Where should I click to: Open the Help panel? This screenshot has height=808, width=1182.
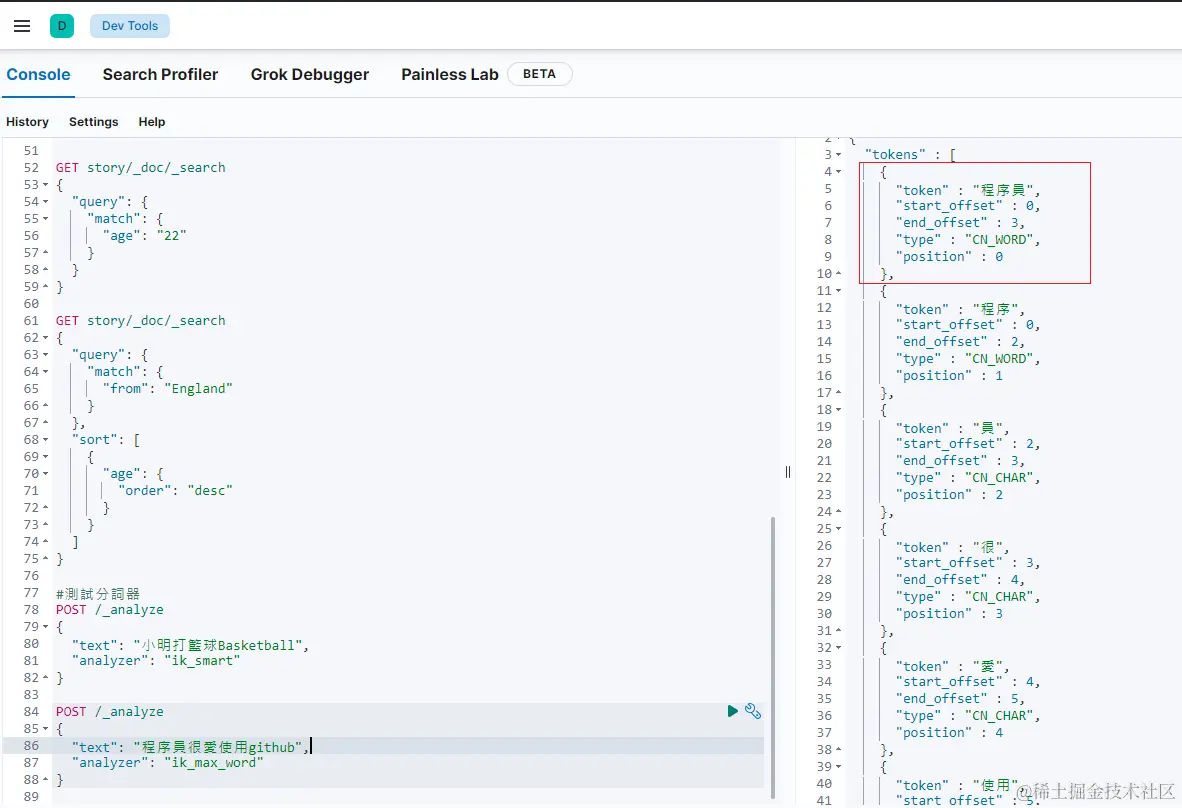(152, 121)
